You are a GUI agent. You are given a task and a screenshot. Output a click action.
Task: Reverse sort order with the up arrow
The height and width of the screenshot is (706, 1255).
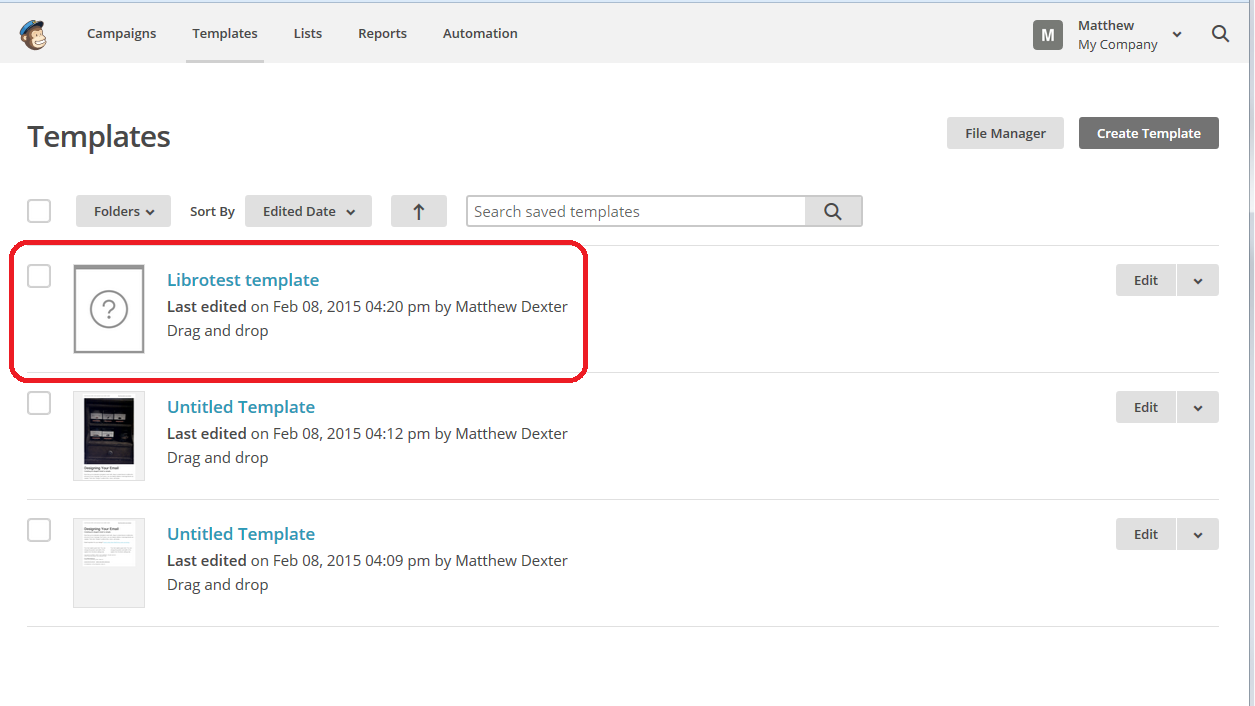click(418, 211)
